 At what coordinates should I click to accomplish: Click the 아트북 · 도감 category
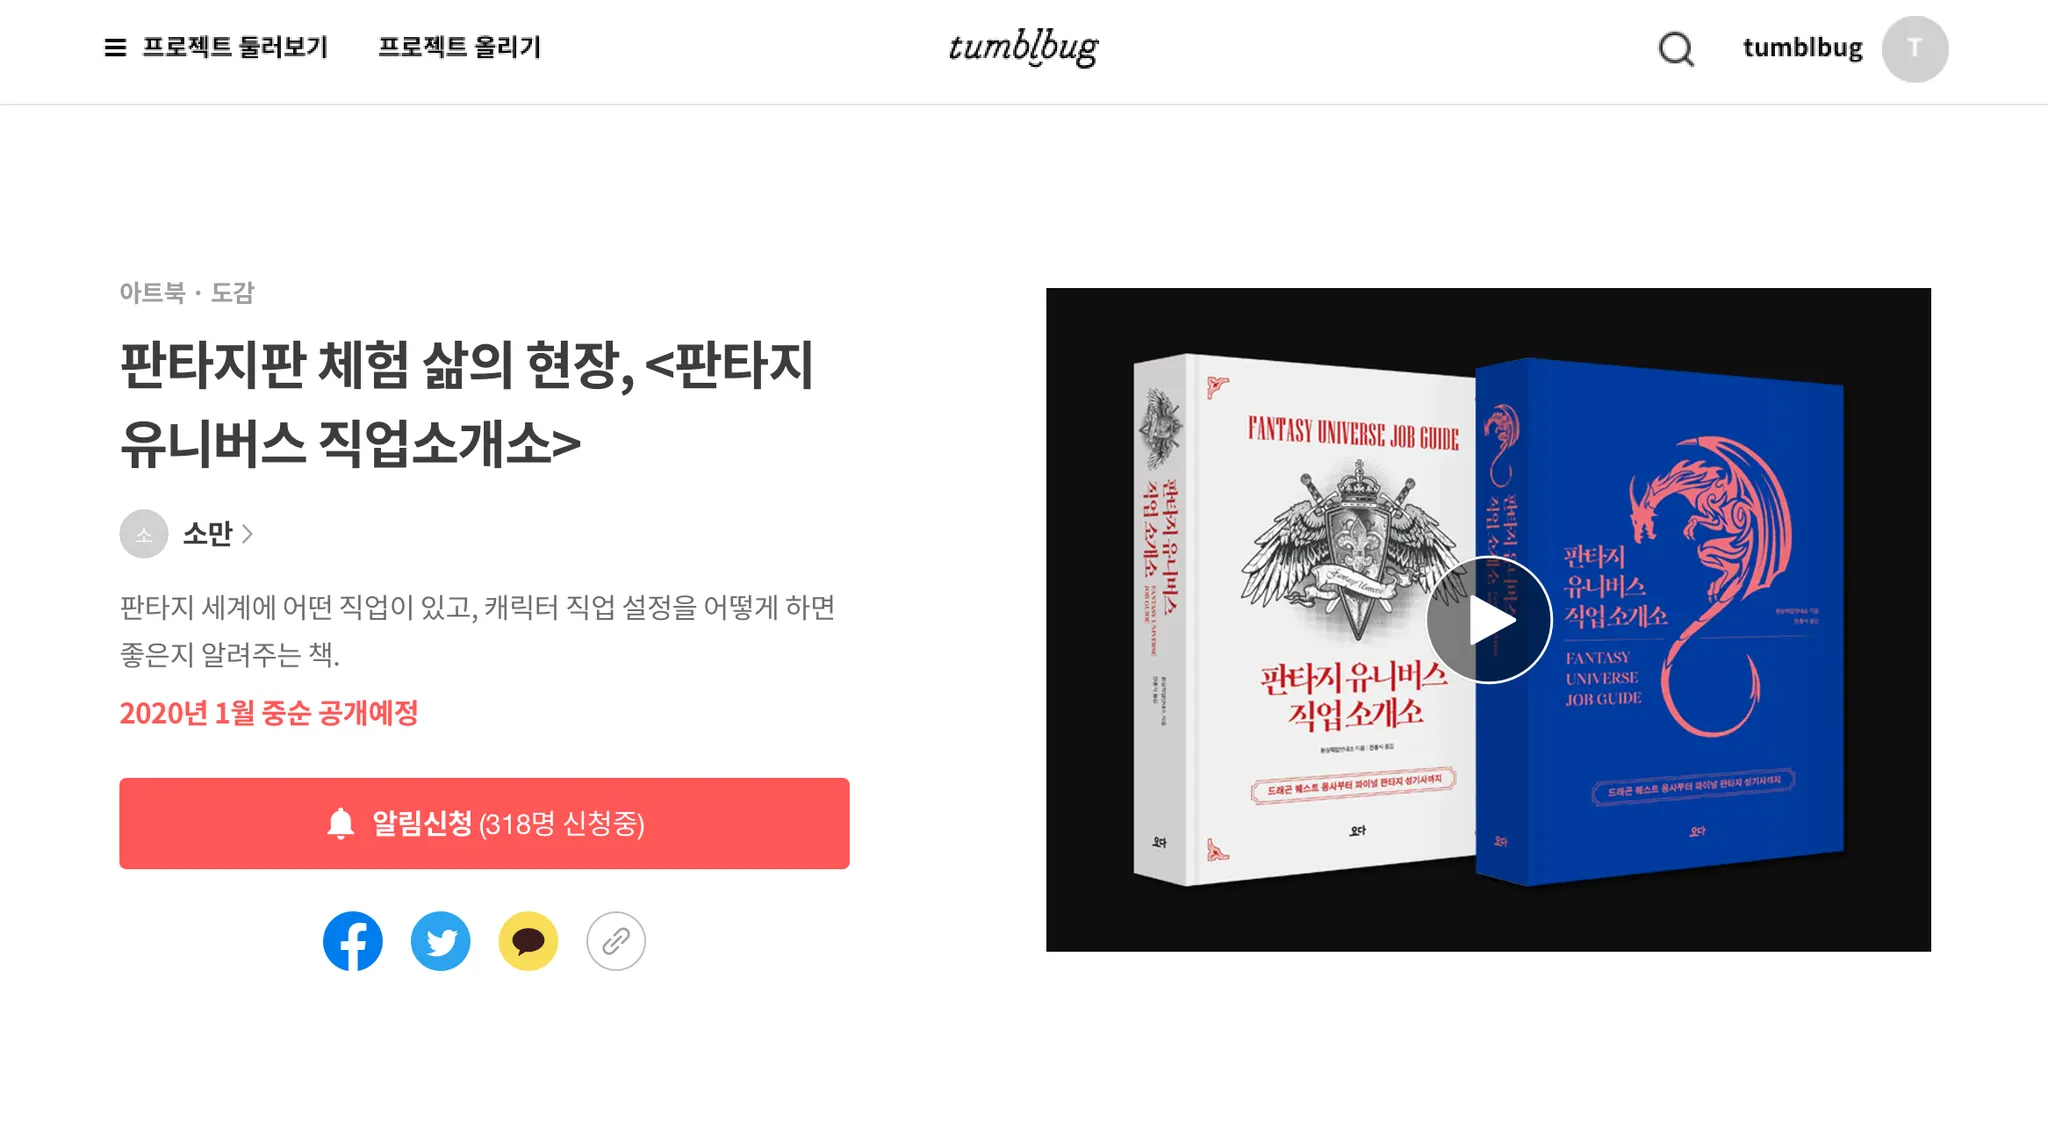187,292
